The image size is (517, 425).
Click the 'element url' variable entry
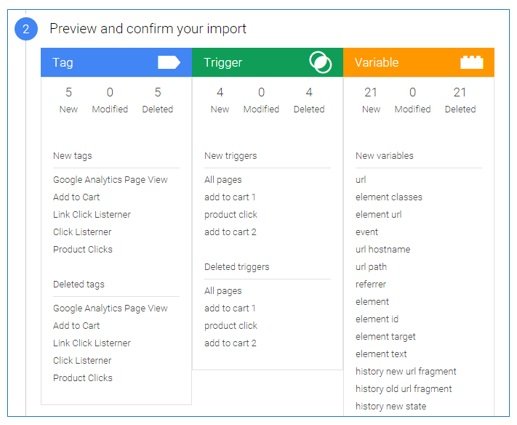tap(378, 214)
